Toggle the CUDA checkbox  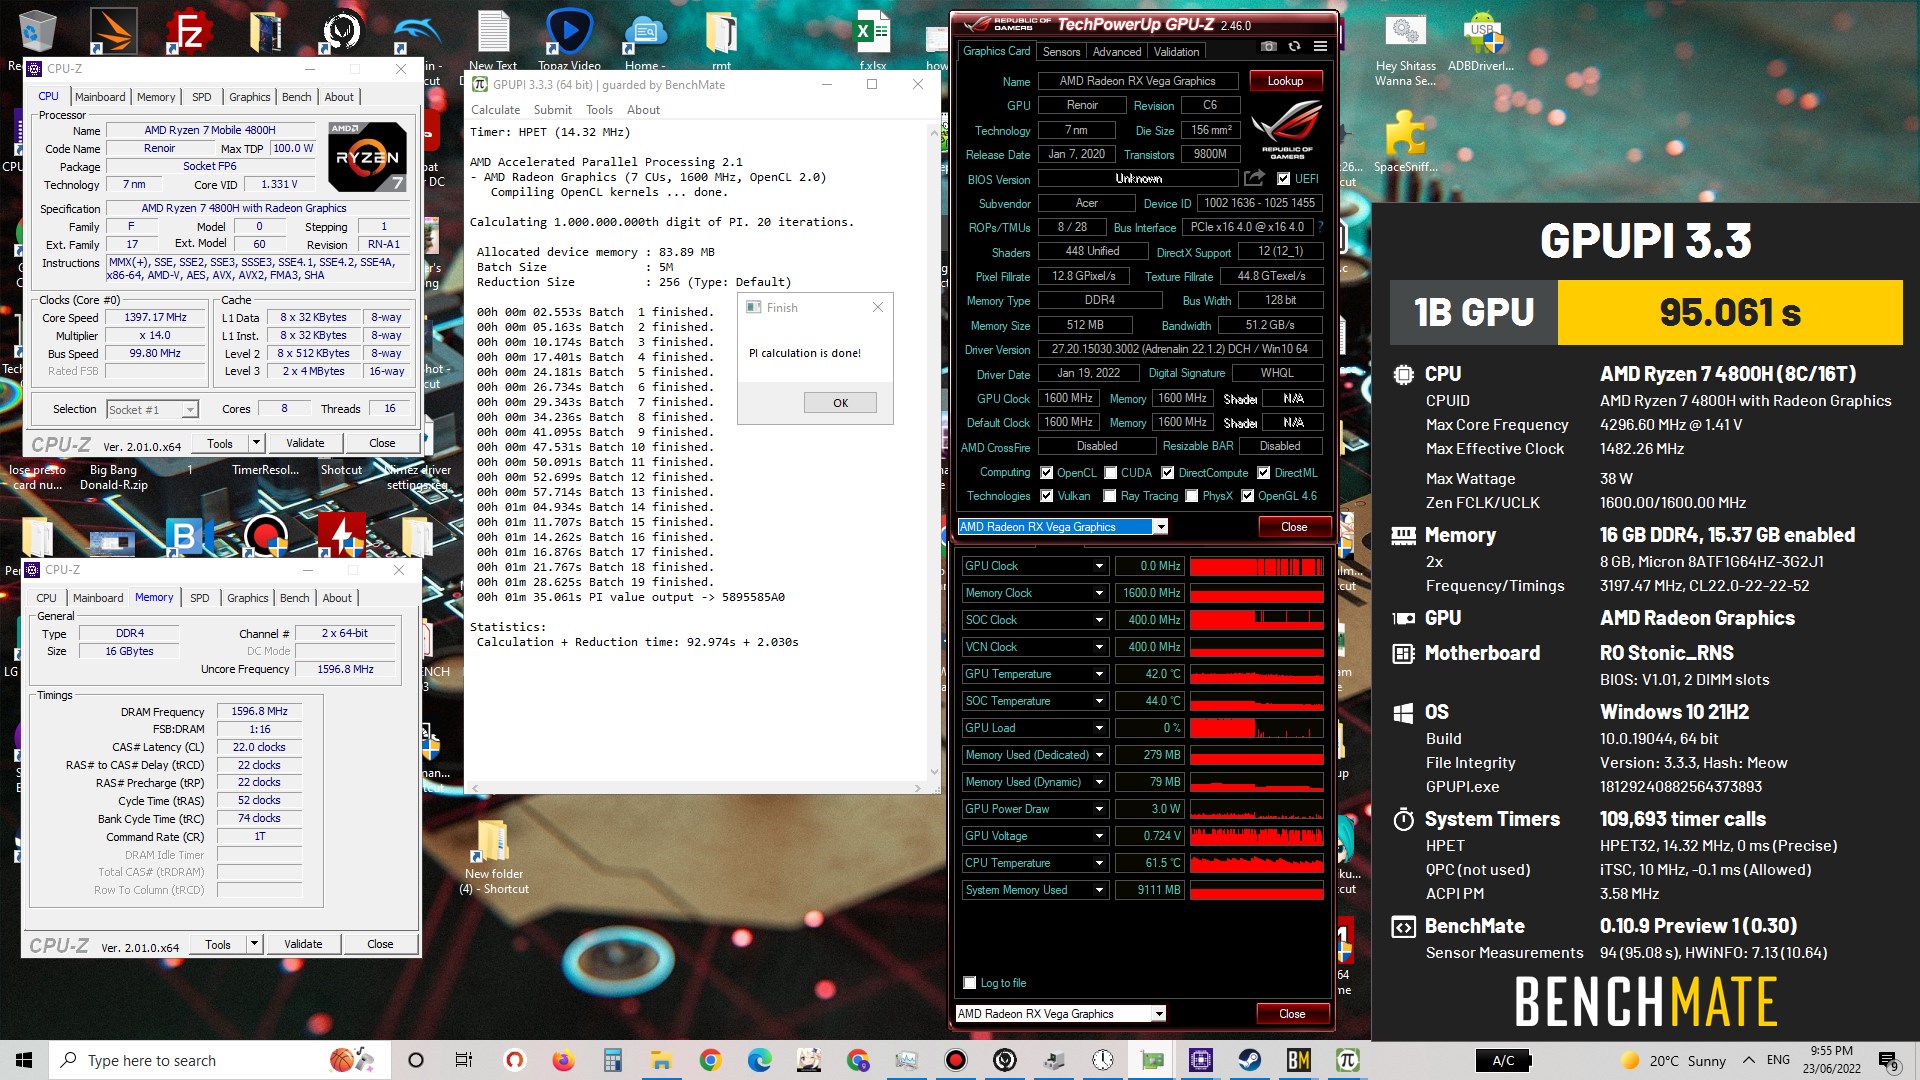point(1110,473)
